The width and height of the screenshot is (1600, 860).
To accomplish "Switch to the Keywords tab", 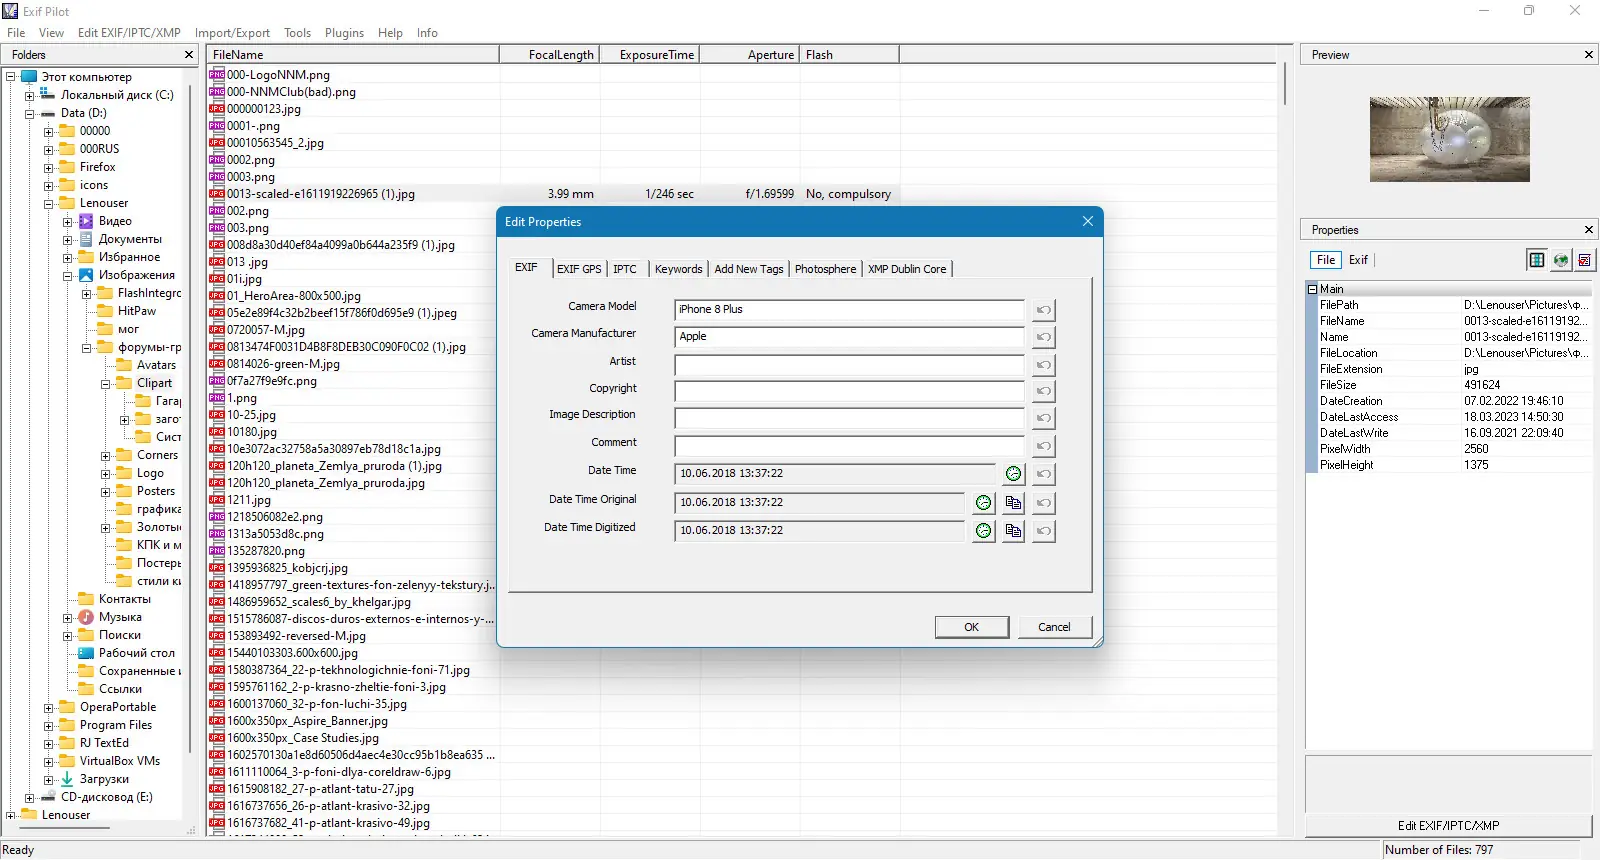I will (678, 269).
